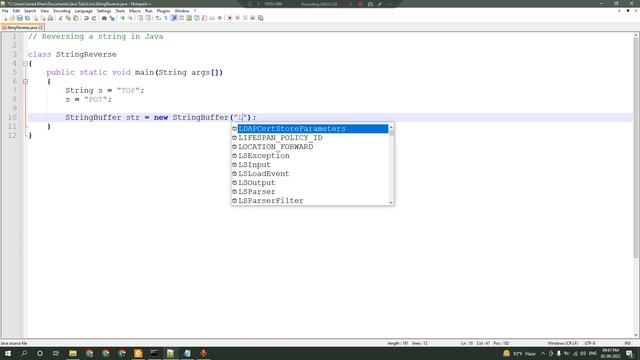Open Replace using the toolbar icon
The width and height of the screenshot is (640, 360).
[112, 18]
